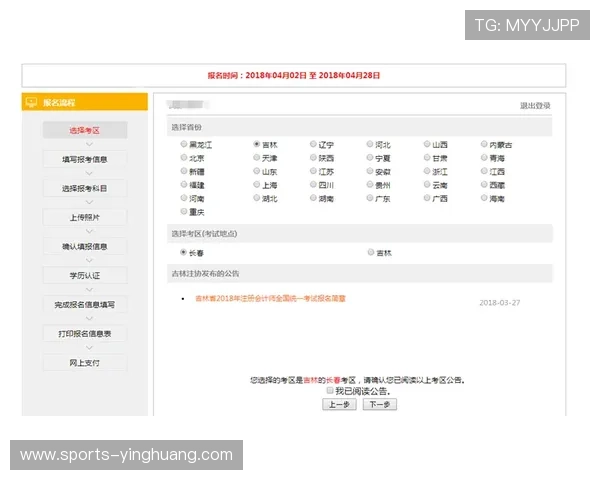The height and width of the screenshot is (480, 600).
Task: Mark 西藏 as the province
Action: point(484,184)
